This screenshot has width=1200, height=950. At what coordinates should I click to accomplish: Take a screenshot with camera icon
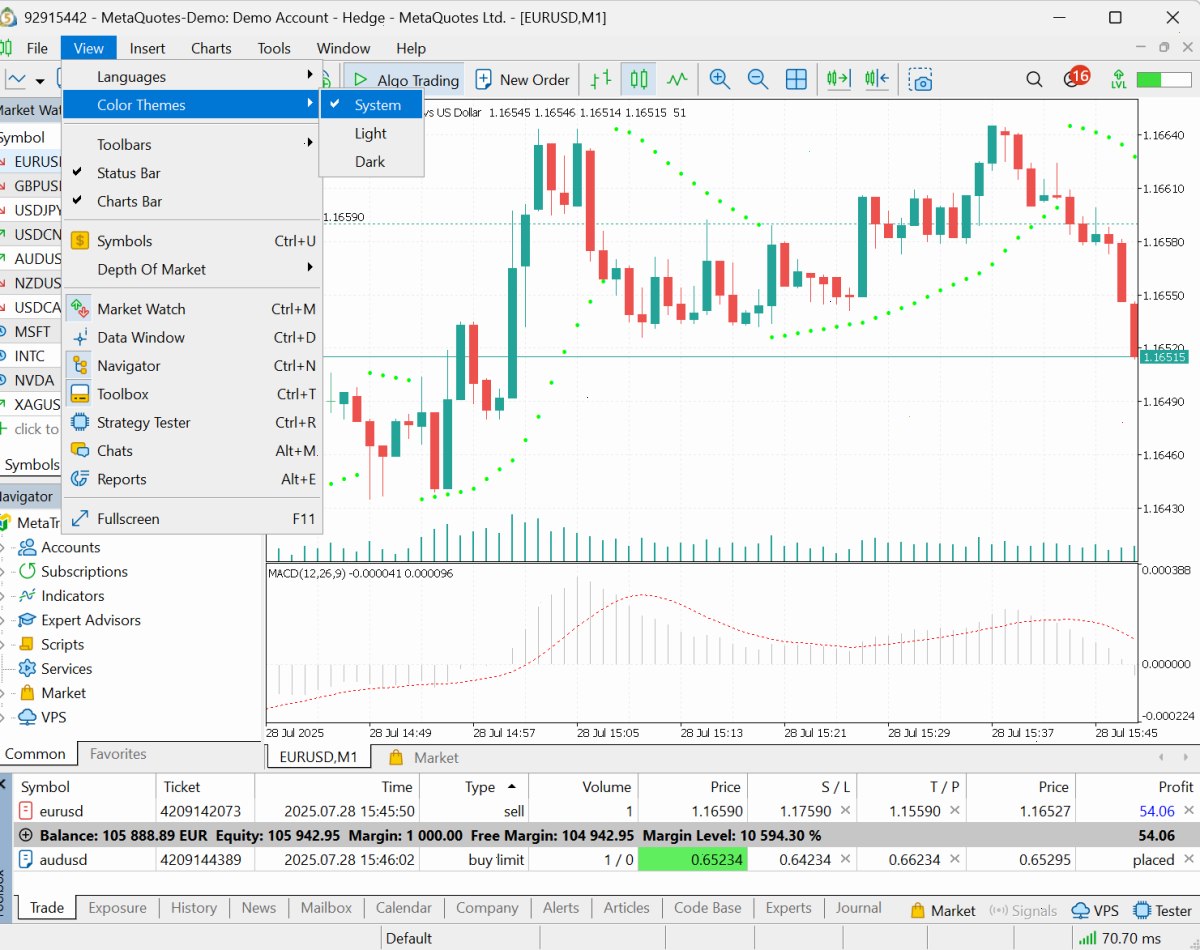click(921, 79)
